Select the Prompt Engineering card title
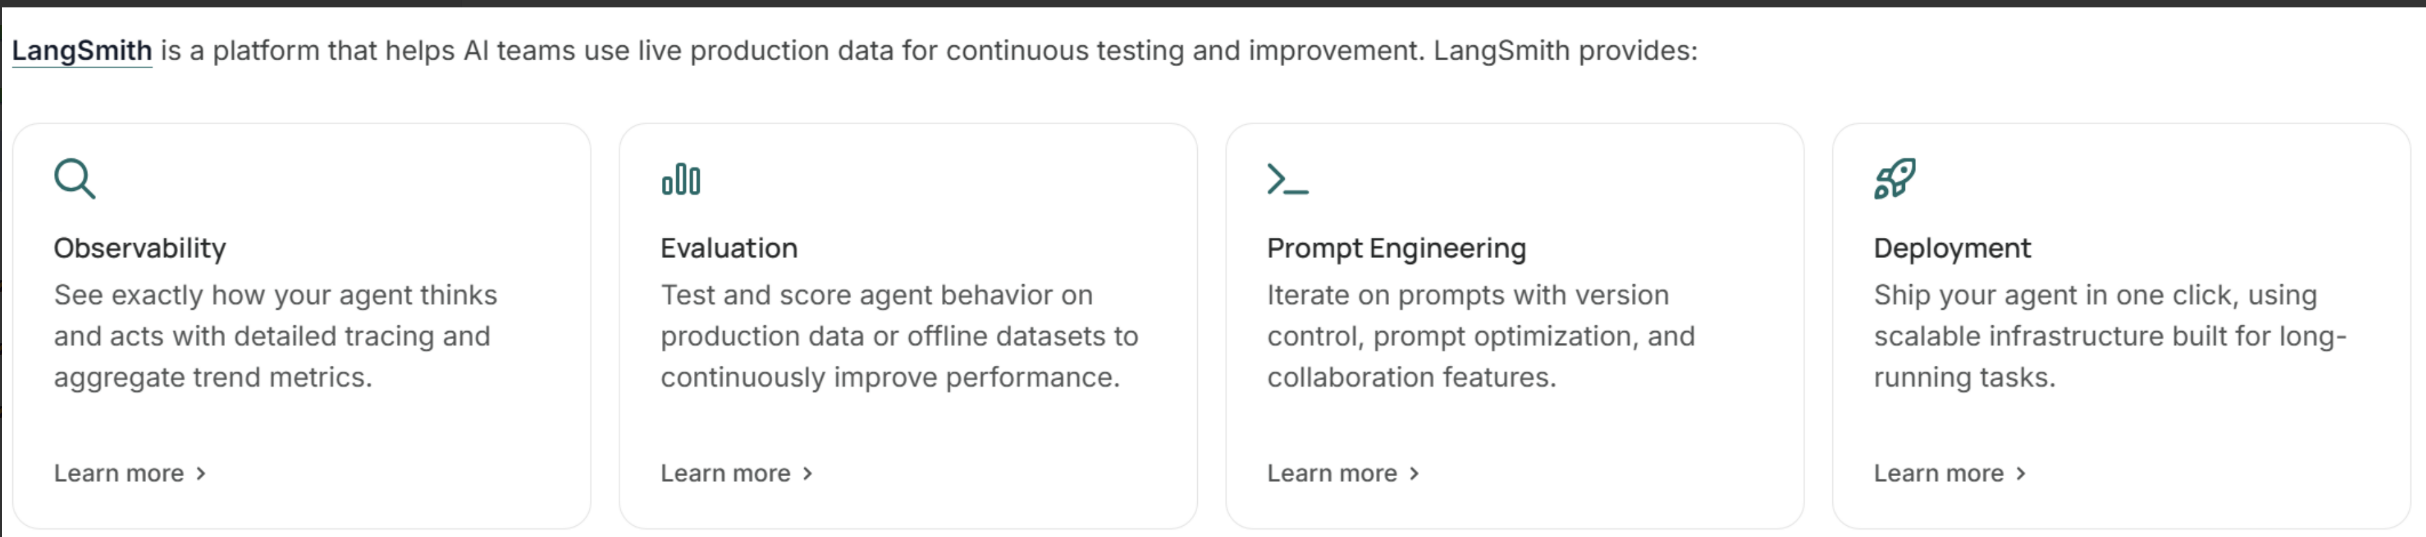 pyautogui.click(x=1396, y=248)
